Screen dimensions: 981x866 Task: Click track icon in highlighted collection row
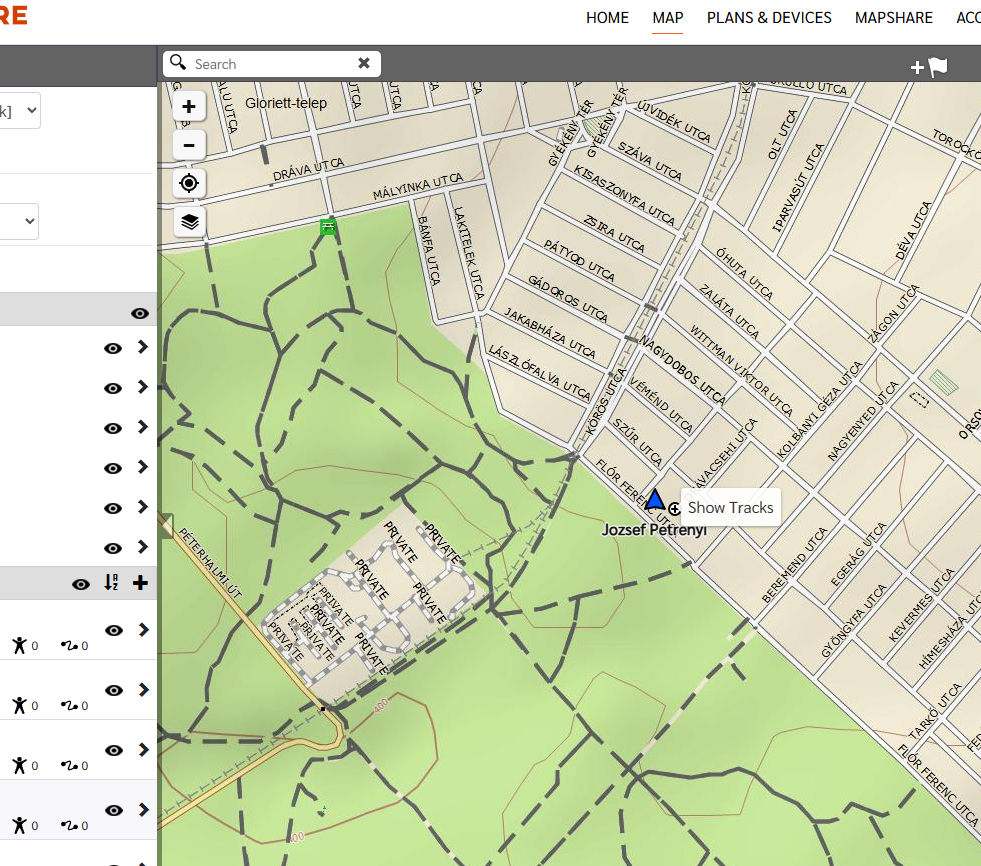pos(69,825)
